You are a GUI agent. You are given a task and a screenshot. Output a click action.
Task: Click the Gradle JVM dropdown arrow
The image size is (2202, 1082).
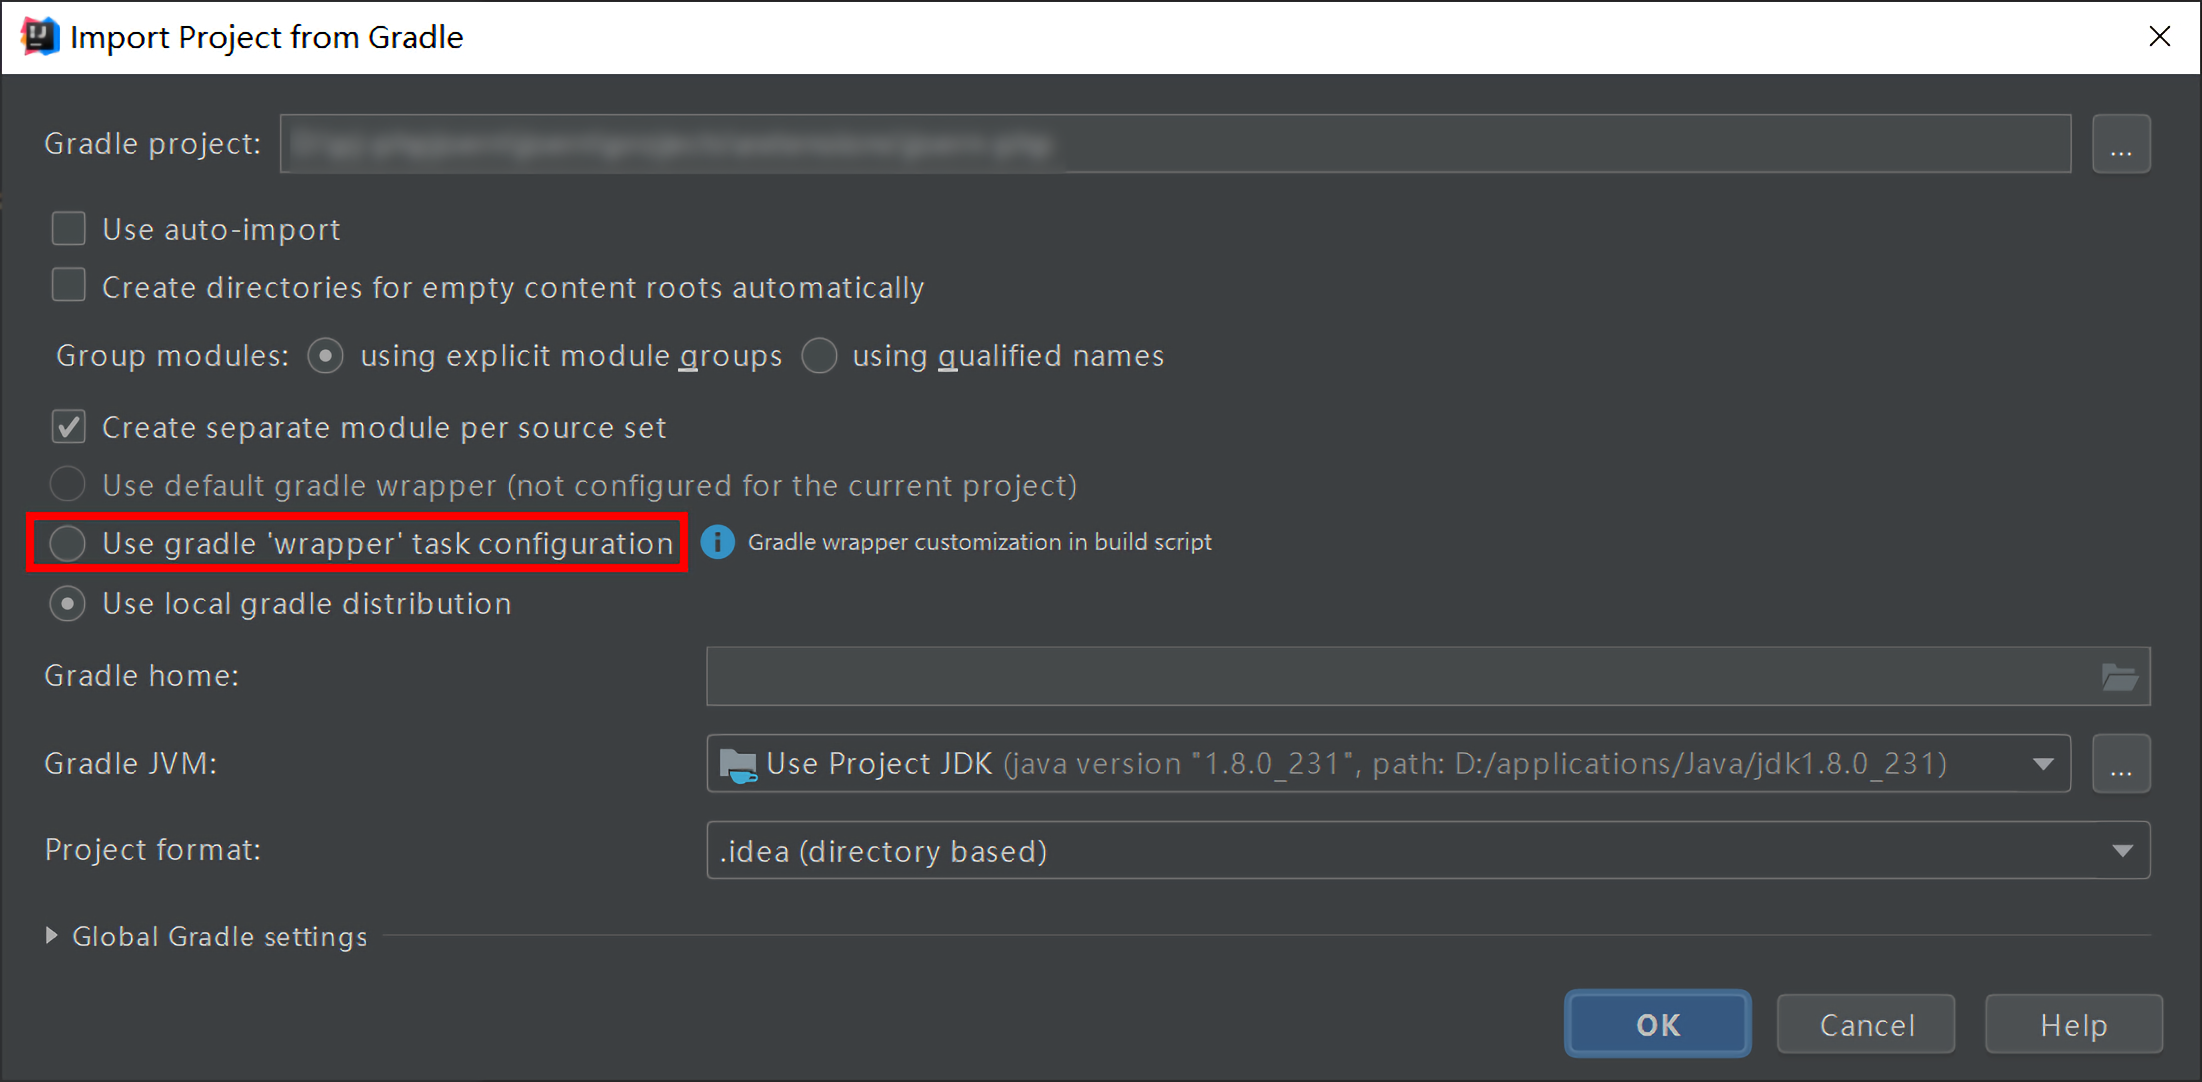2043,763
